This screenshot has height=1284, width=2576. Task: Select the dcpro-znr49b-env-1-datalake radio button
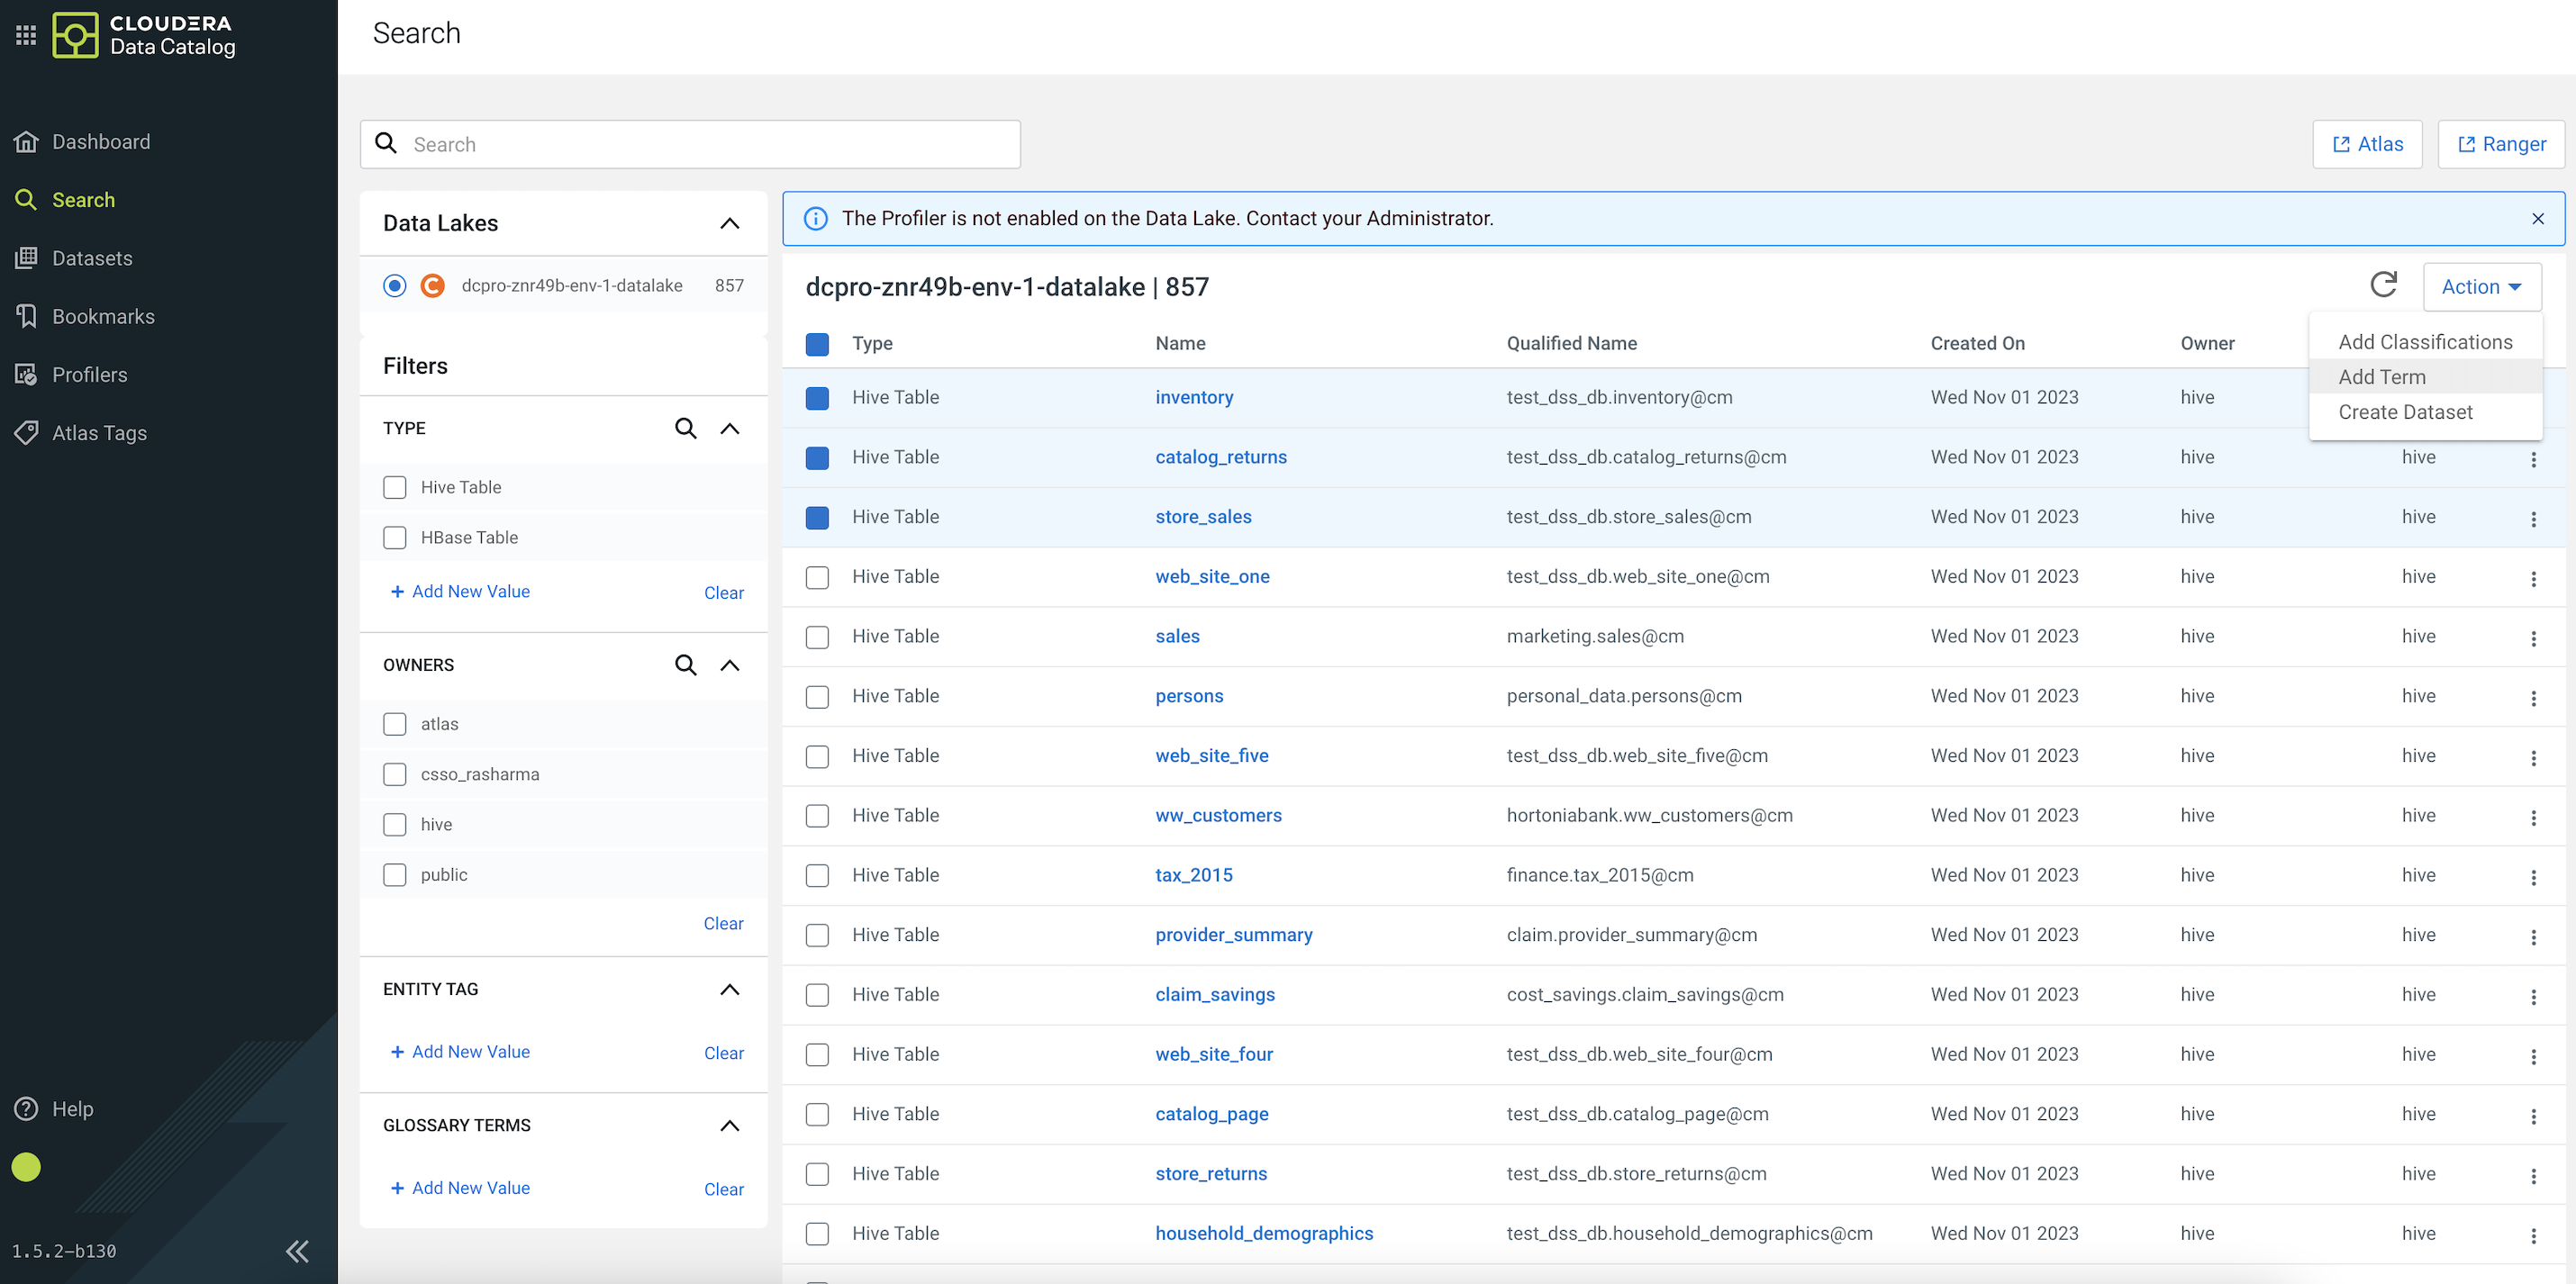[x=395, y=286]
